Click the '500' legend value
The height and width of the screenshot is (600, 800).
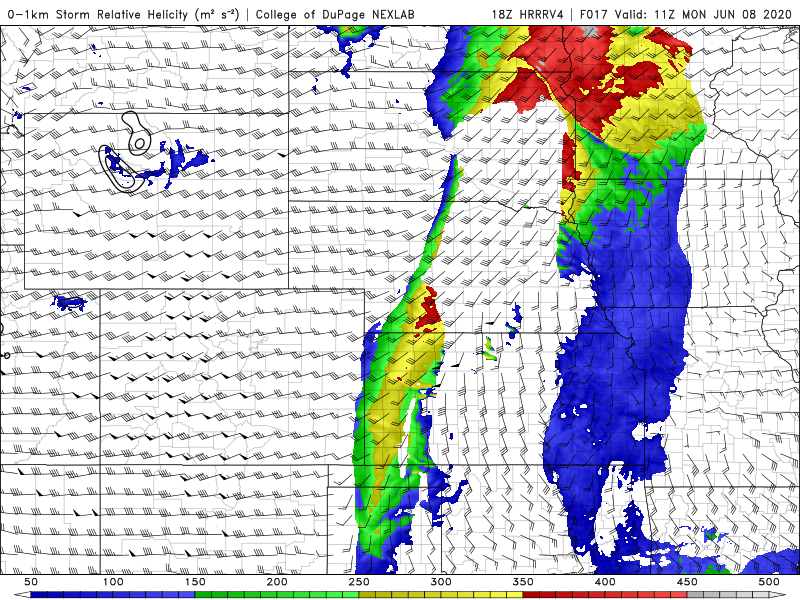tap(769, 582)
